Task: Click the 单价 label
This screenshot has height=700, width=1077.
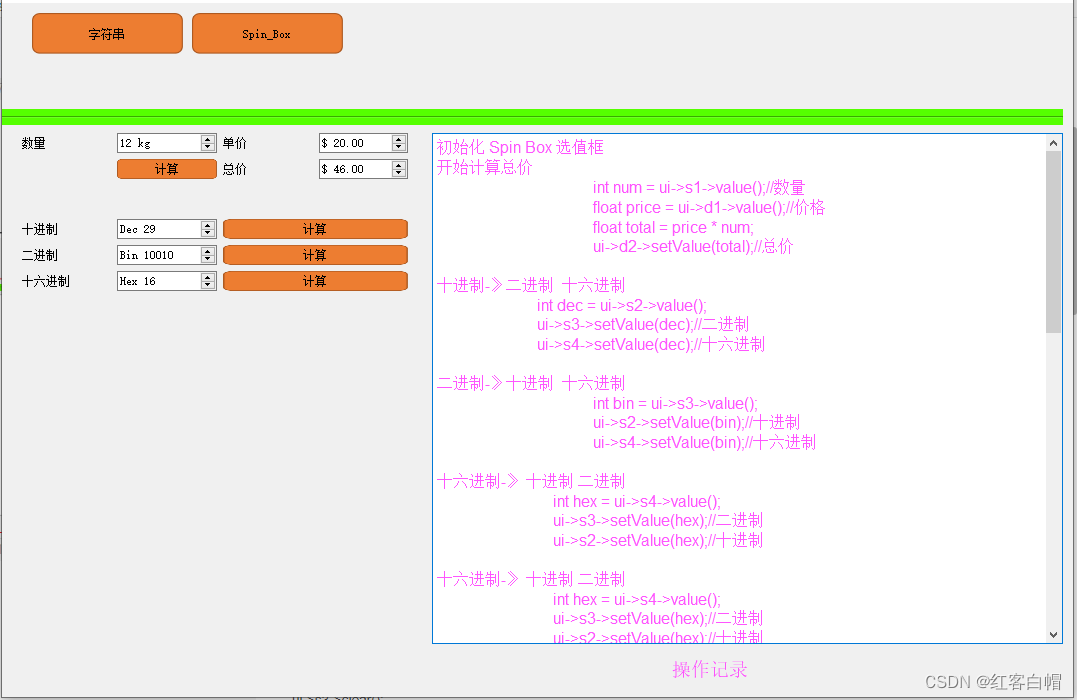Action: 235,143
